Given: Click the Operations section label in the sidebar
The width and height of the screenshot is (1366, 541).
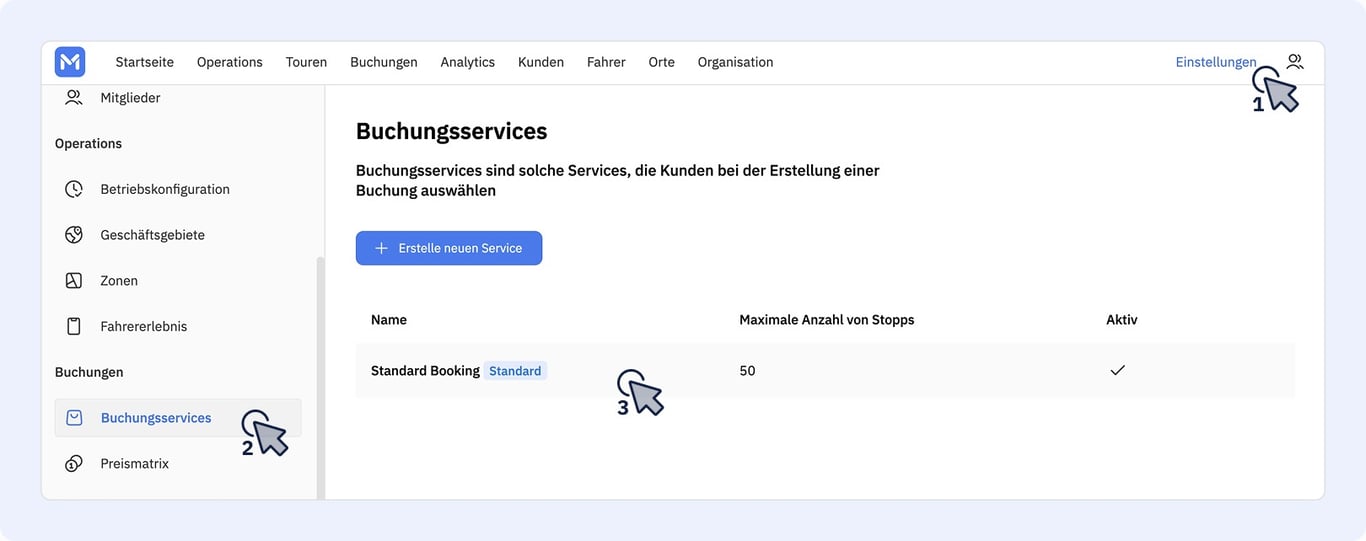Looking at the screenshot, I should click(88, 144).
